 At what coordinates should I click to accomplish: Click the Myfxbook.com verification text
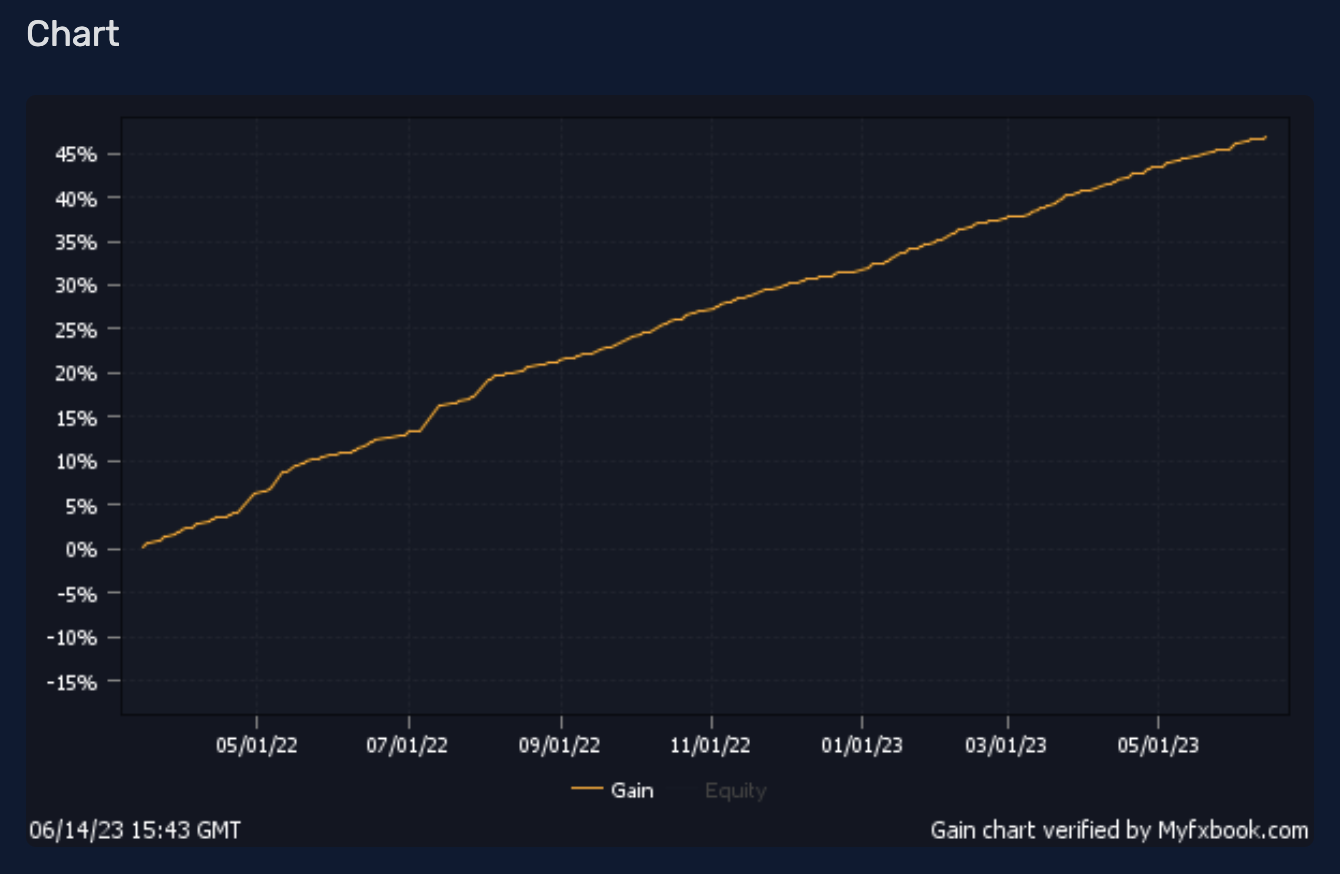(x=1118, y=830)
